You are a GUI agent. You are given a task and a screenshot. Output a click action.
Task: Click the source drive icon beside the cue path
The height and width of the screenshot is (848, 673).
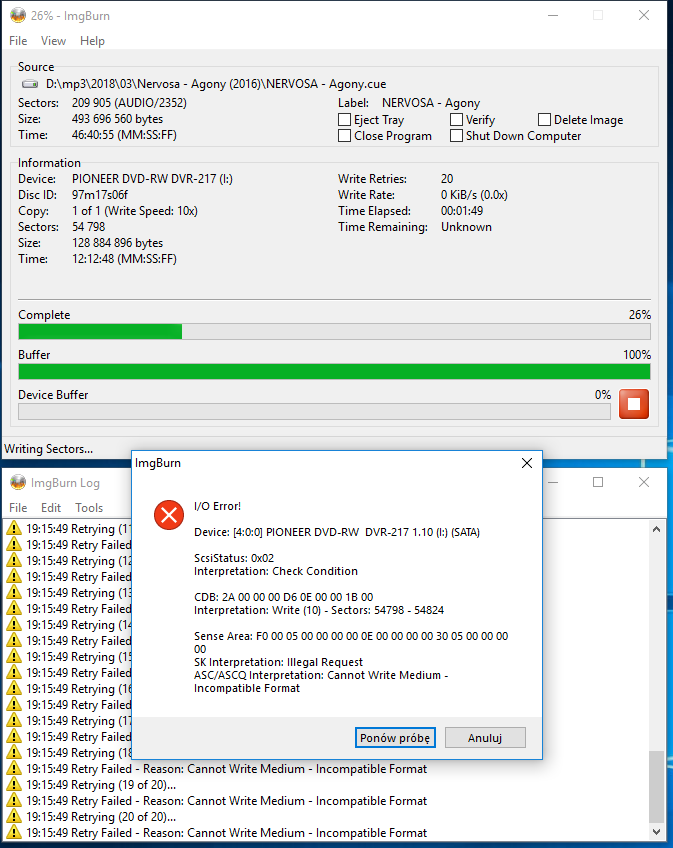click(30, 84)
